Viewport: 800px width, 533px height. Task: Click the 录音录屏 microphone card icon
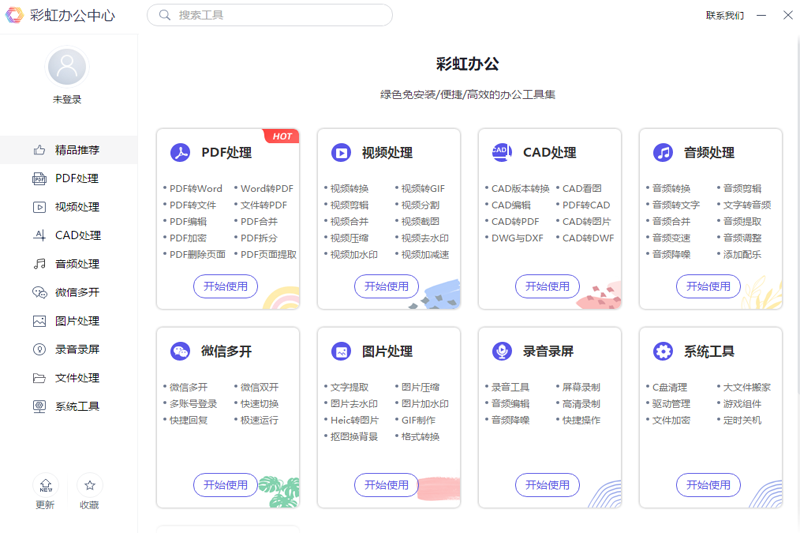pyautogui.click(x=502, y=352)
